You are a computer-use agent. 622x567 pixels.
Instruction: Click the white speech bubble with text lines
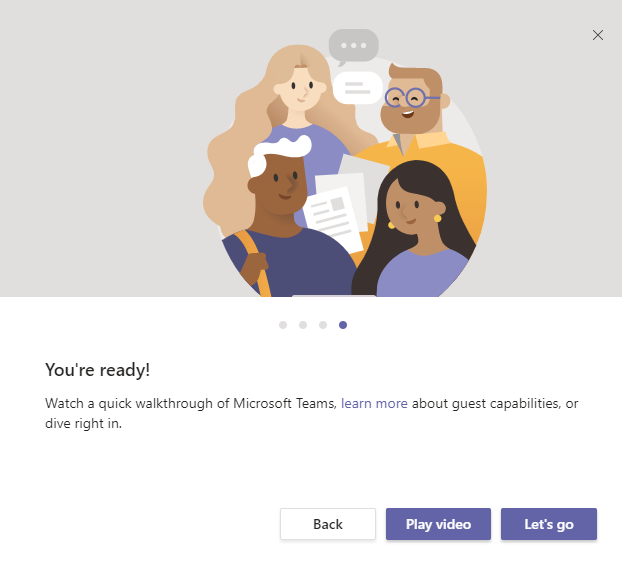357,88
